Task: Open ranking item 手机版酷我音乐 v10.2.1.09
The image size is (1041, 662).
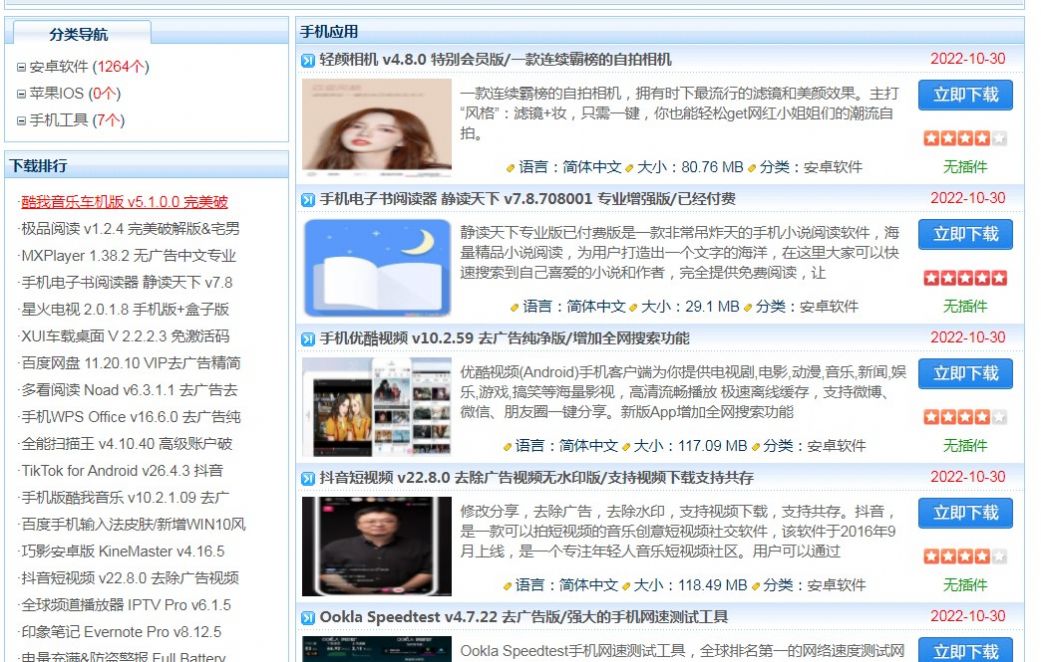Action: tap(125, 497)
